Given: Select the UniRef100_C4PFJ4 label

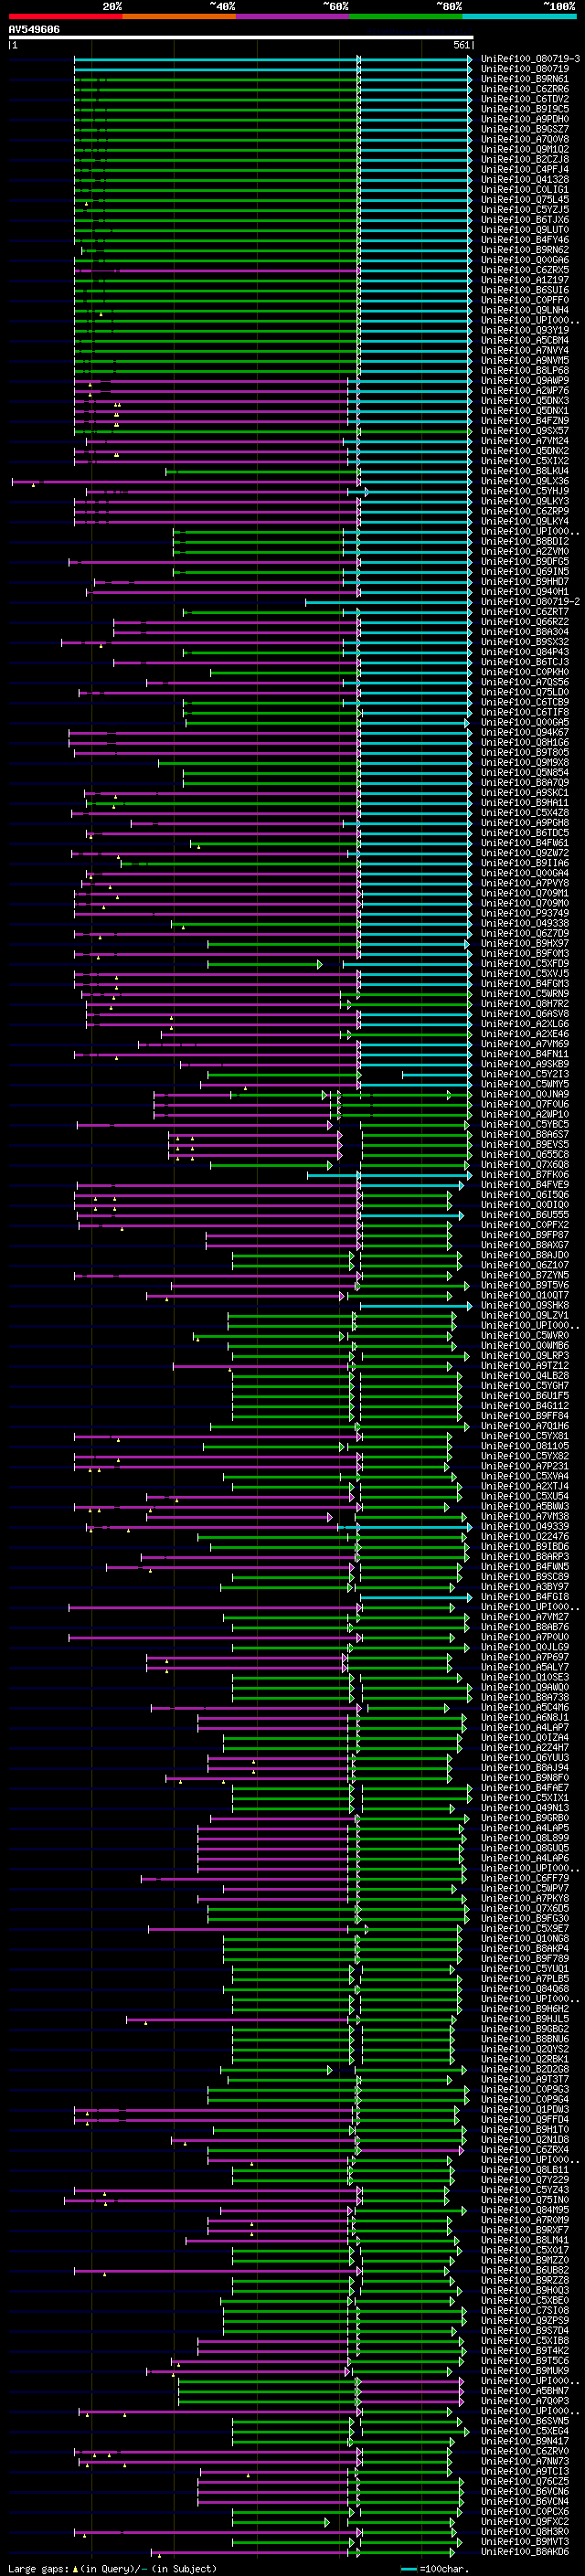Looking at the screenshot, I should tap(525, 169).
